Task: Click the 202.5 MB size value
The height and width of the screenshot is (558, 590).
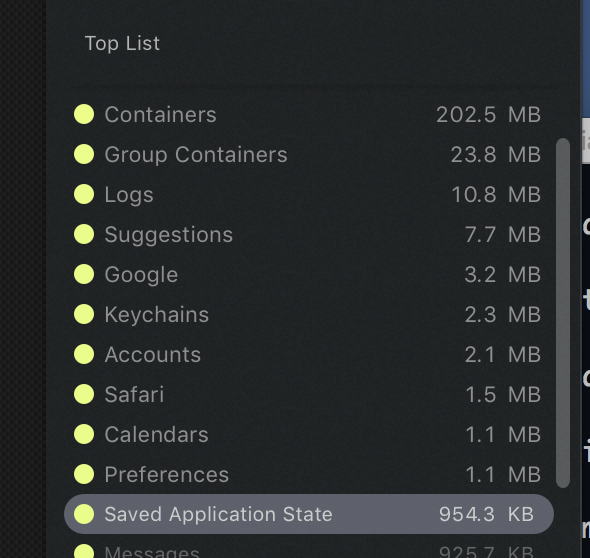Action: point(488,114)
